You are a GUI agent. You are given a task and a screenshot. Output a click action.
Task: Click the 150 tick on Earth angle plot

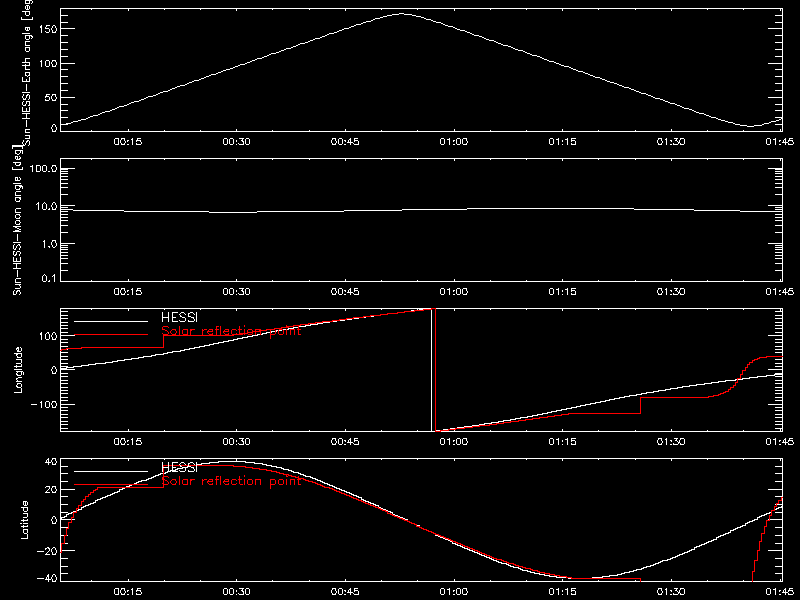point(49,29)
